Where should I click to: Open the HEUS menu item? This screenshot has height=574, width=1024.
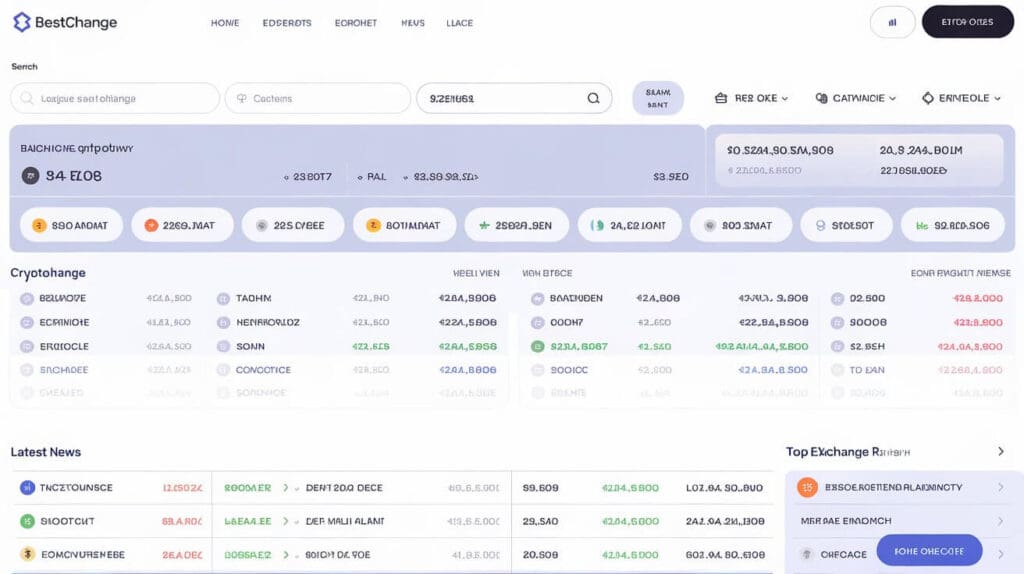[413, 23]
